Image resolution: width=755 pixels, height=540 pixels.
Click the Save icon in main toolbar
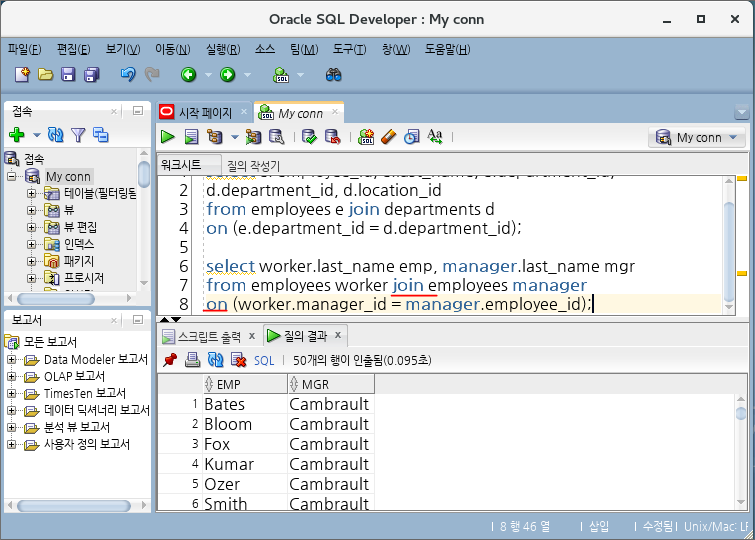[x=68, y=75]
